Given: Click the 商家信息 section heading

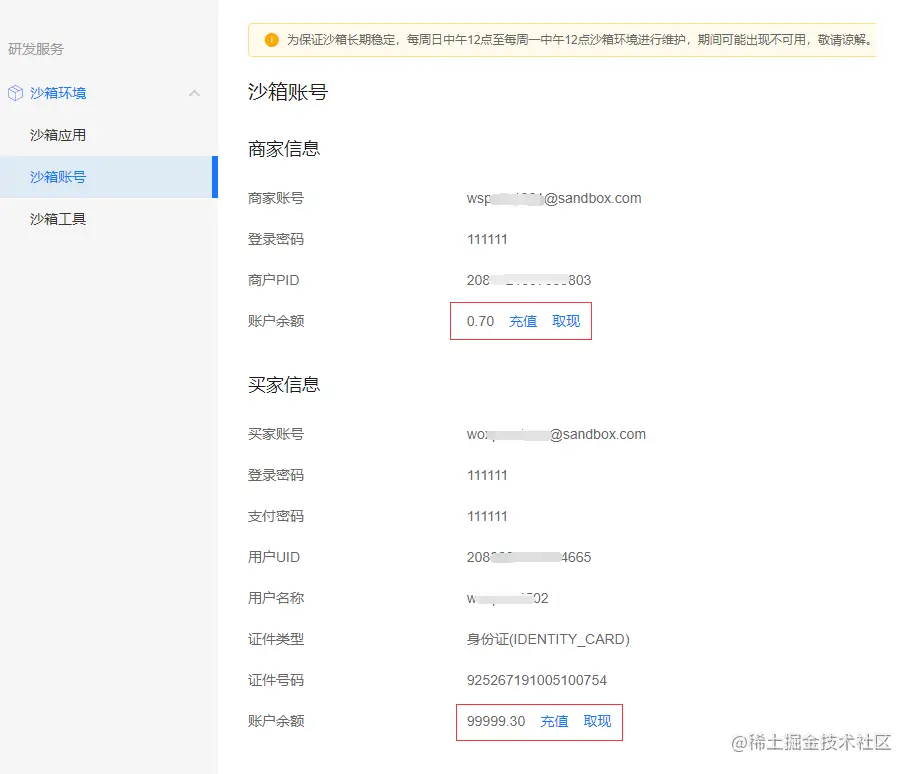Looking at the screenshot, I should pyautogui.click(x=284, y=149).
